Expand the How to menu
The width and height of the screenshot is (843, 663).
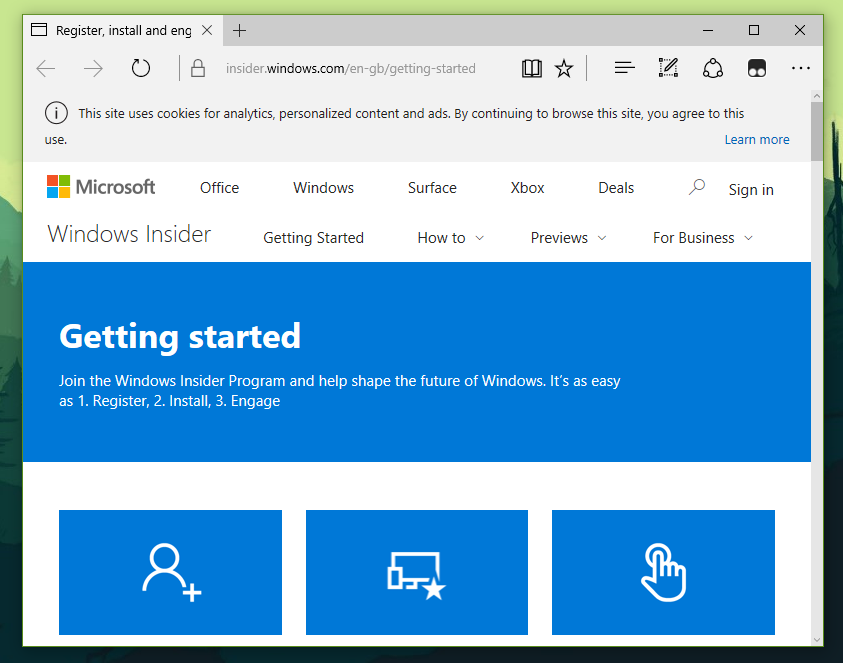click(451, 238)
